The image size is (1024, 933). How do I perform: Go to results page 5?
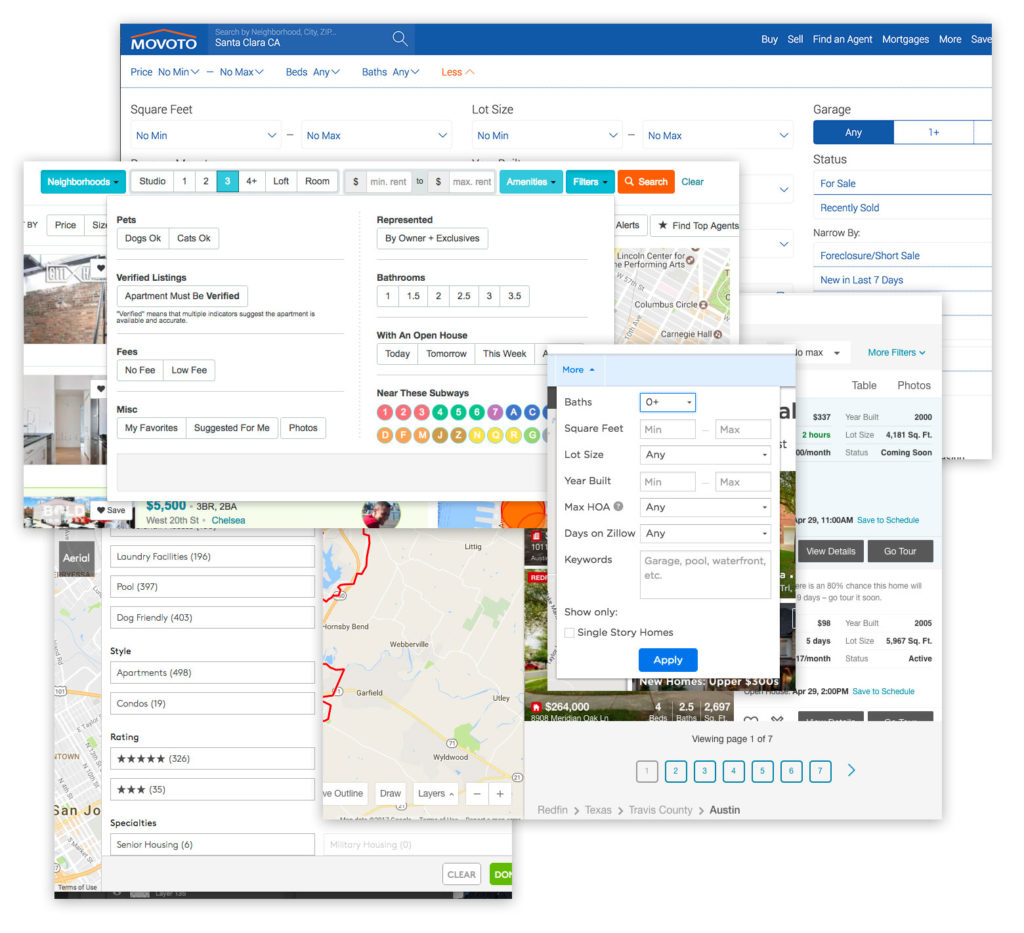click(x=762, y=771)
